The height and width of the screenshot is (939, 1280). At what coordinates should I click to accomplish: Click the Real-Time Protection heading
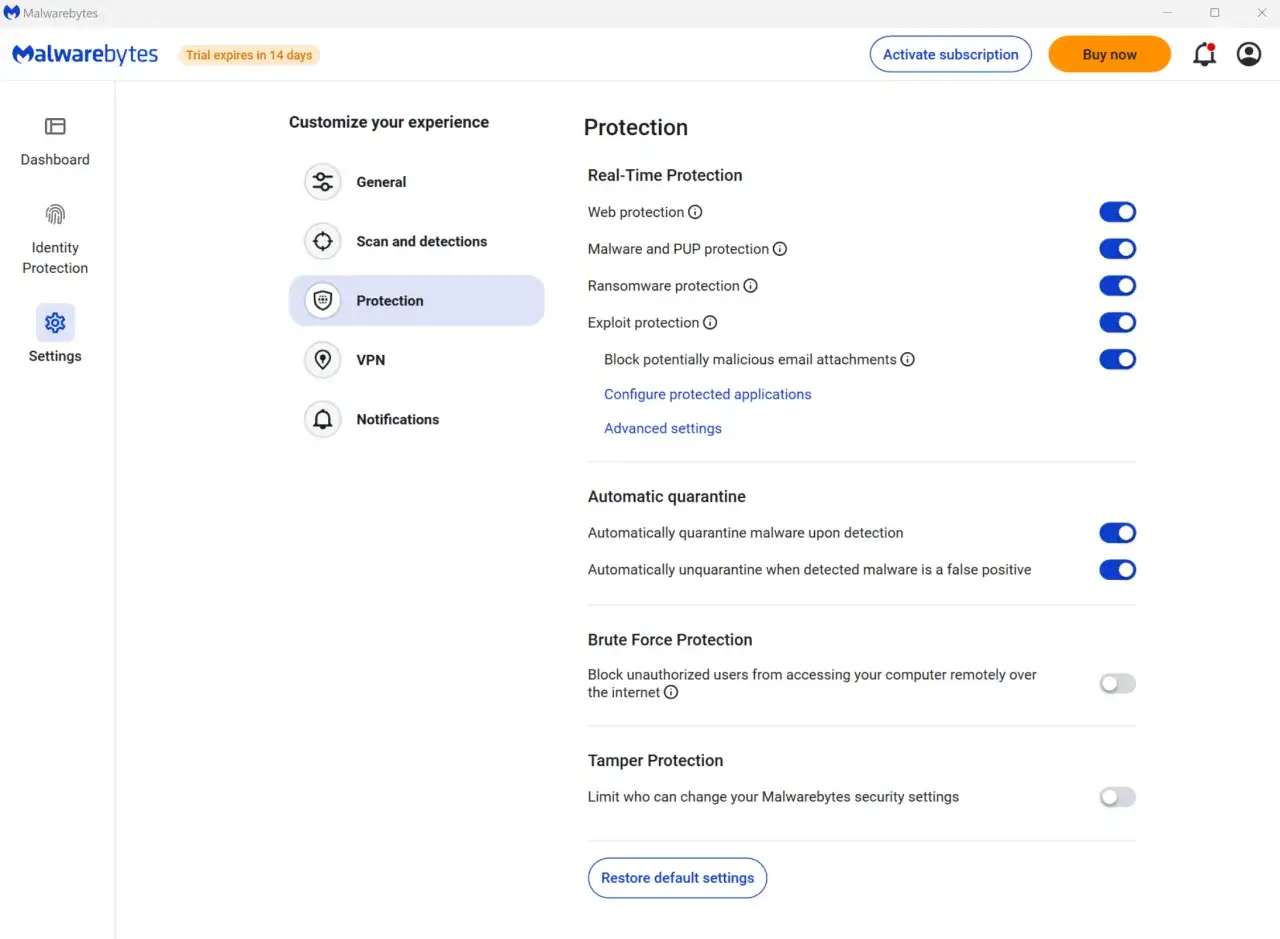[x=665, y=175]
